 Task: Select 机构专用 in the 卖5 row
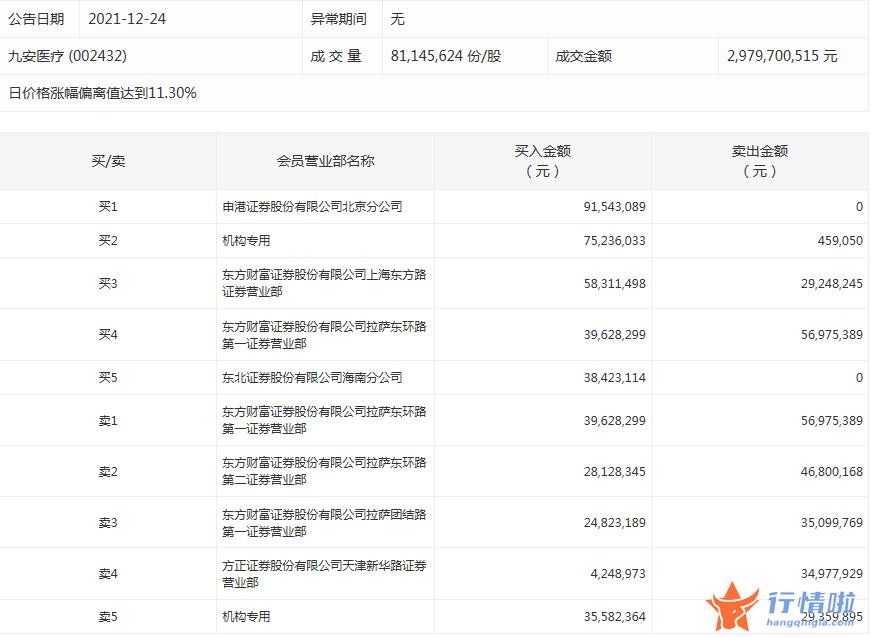(246, 616)
